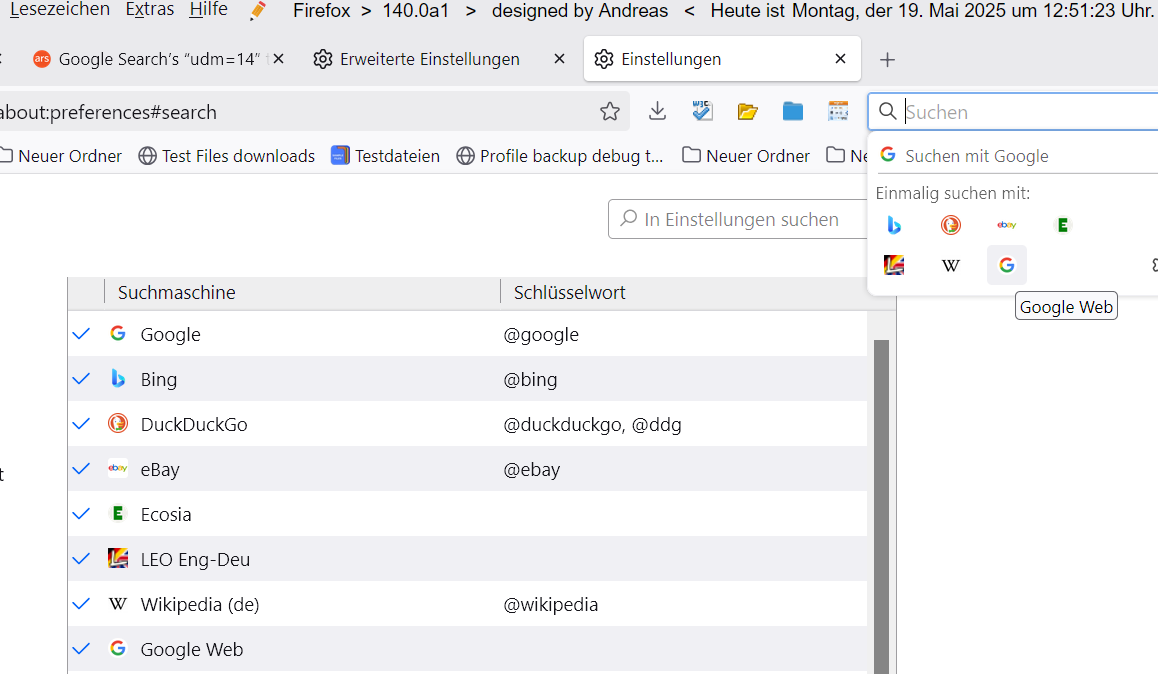Open first Neuer Ordner bookmark folder

61,156
